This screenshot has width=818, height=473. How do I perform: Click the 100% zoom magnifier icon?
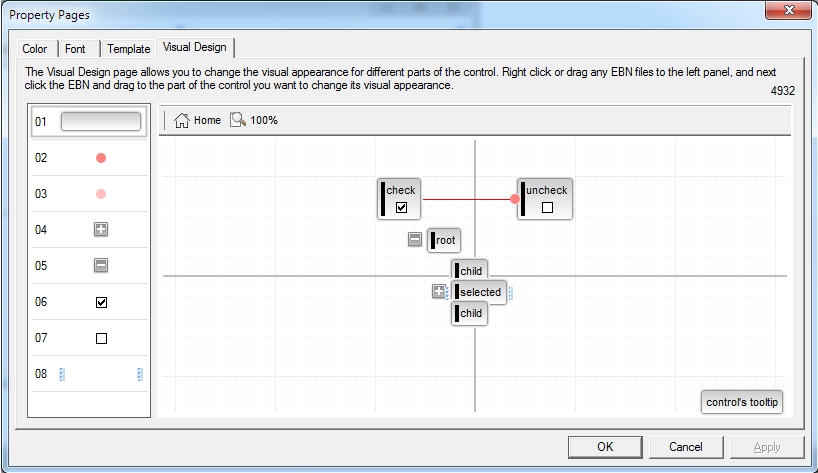pyautogui.click(x=238, y=120)
